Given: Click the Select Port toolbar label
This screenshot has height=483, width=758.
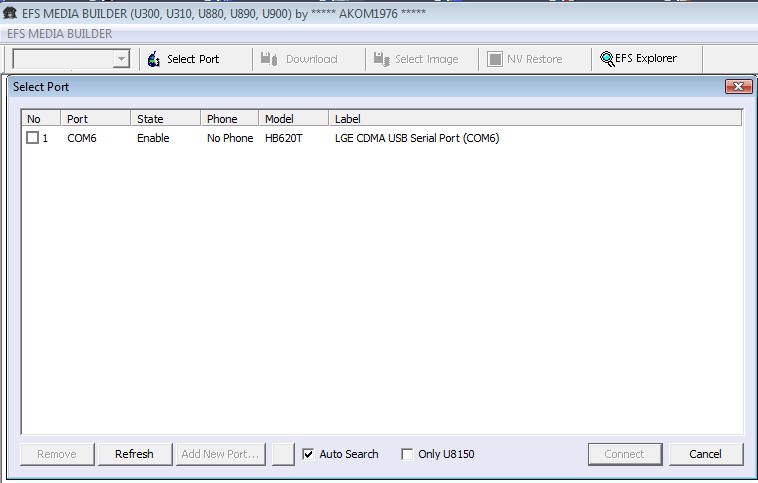Looking at the screenshot, I should [x=193, y=59].
